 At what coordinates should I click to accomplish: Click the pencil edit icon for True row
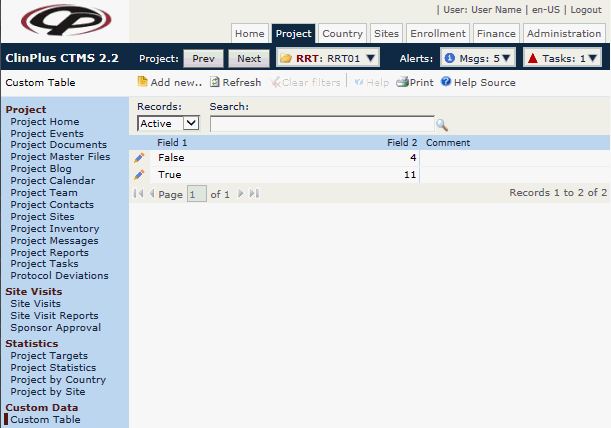click(x=138, y=175)
